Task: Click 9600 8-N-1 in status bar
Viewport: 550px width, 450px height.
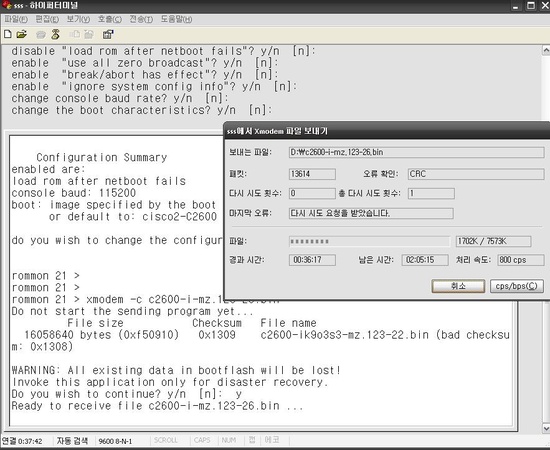Action: (x=115, y=441)
